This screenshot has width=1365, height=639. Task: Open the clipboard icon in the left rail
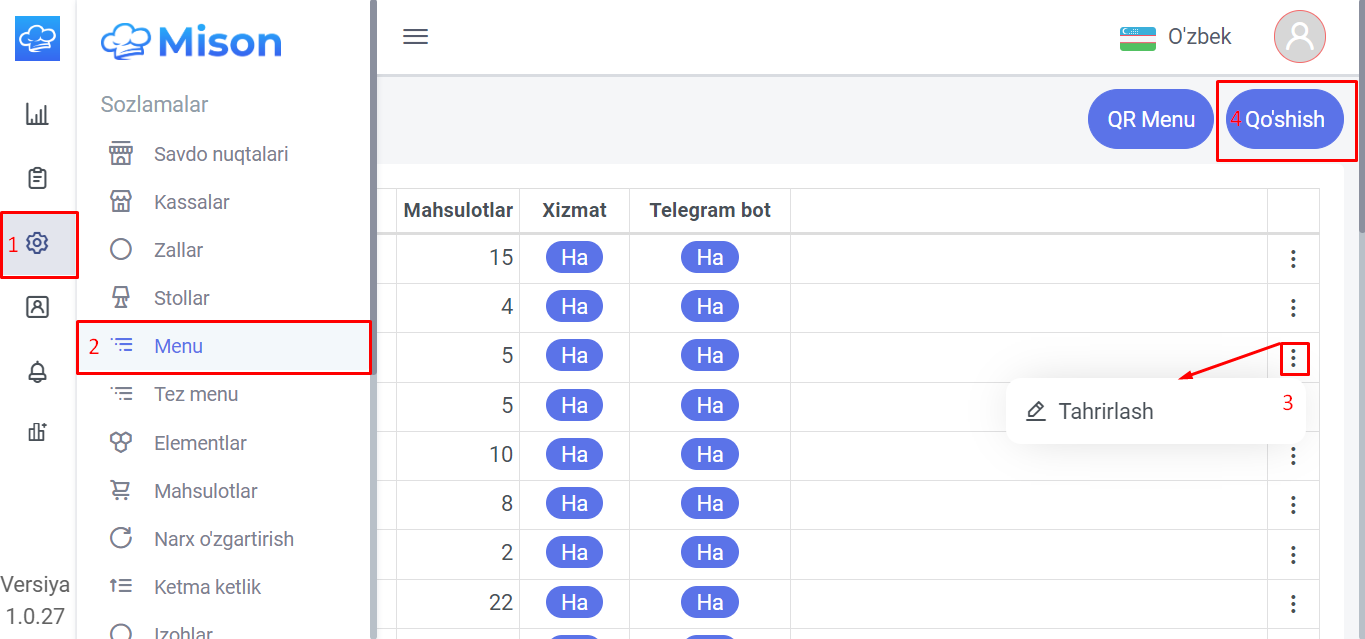pyautogui.click(x=37, y=179)
